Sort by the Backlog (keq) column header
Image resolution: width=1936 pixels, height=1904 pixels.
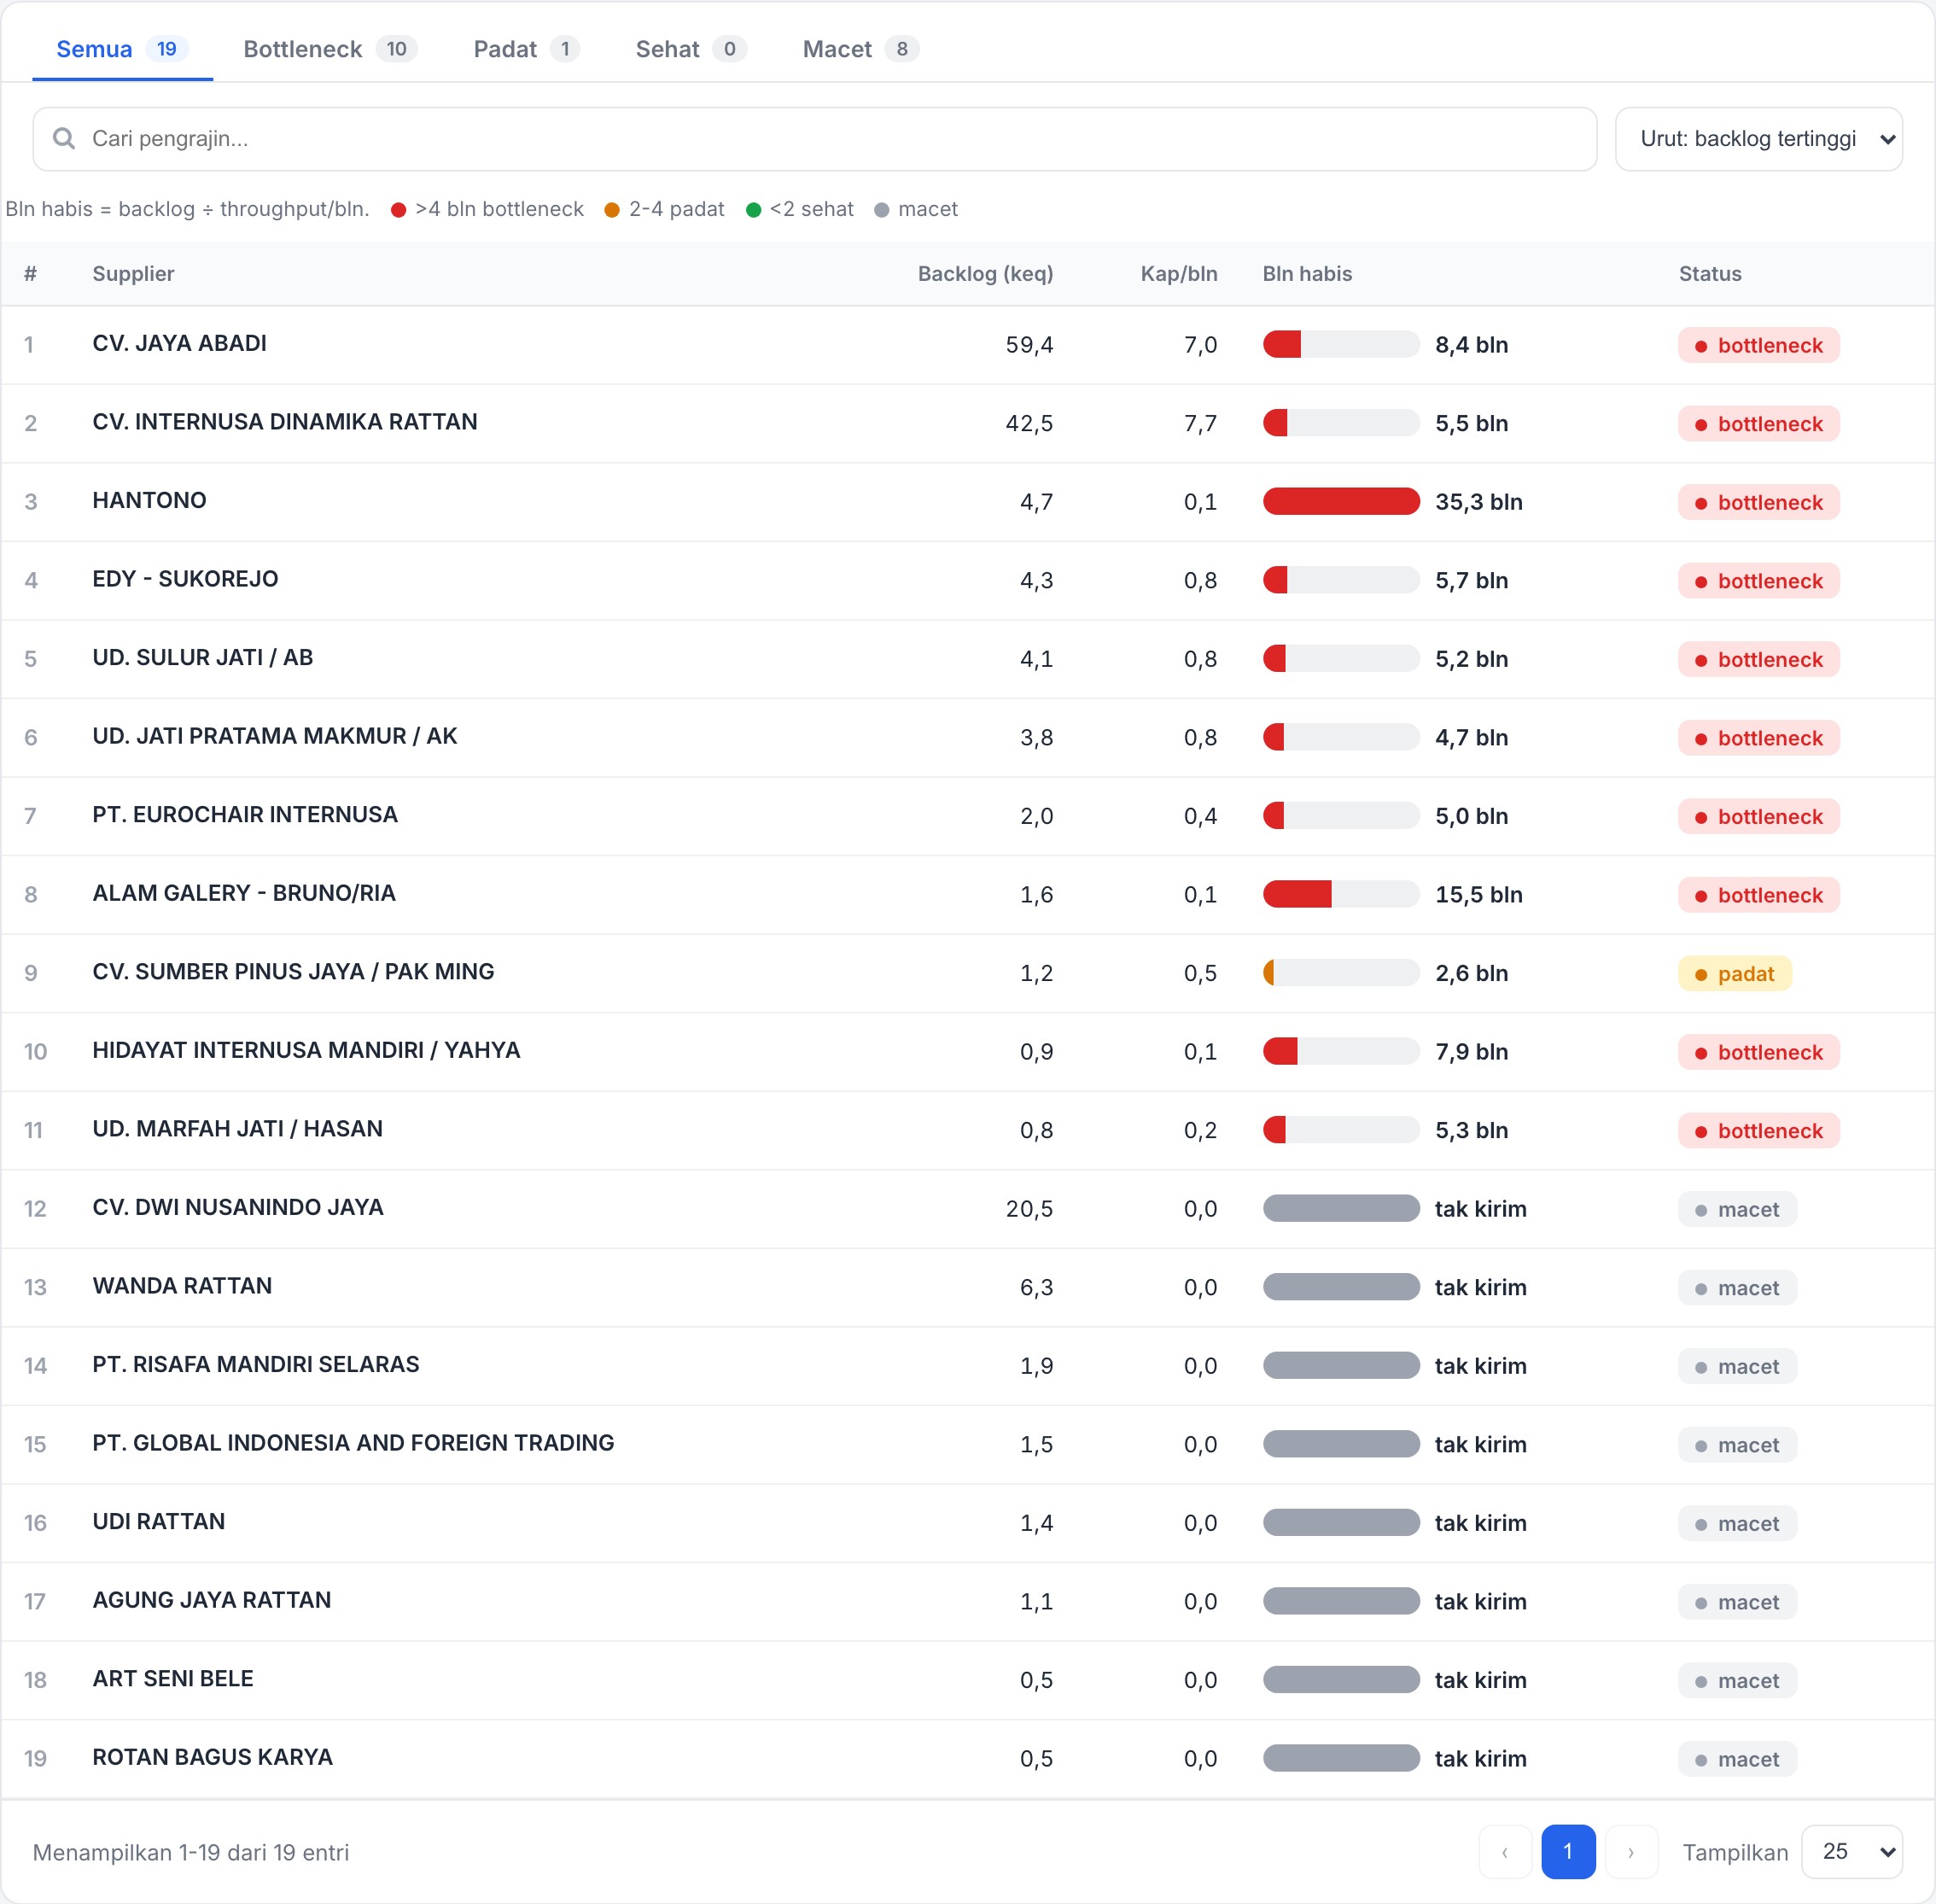(985, 274)
